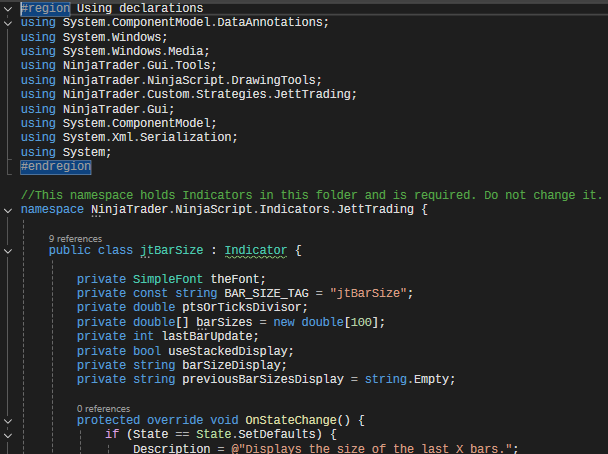Click the jtBarSize class name
This screenshot has height=454, width=608.
coord(171,250)
